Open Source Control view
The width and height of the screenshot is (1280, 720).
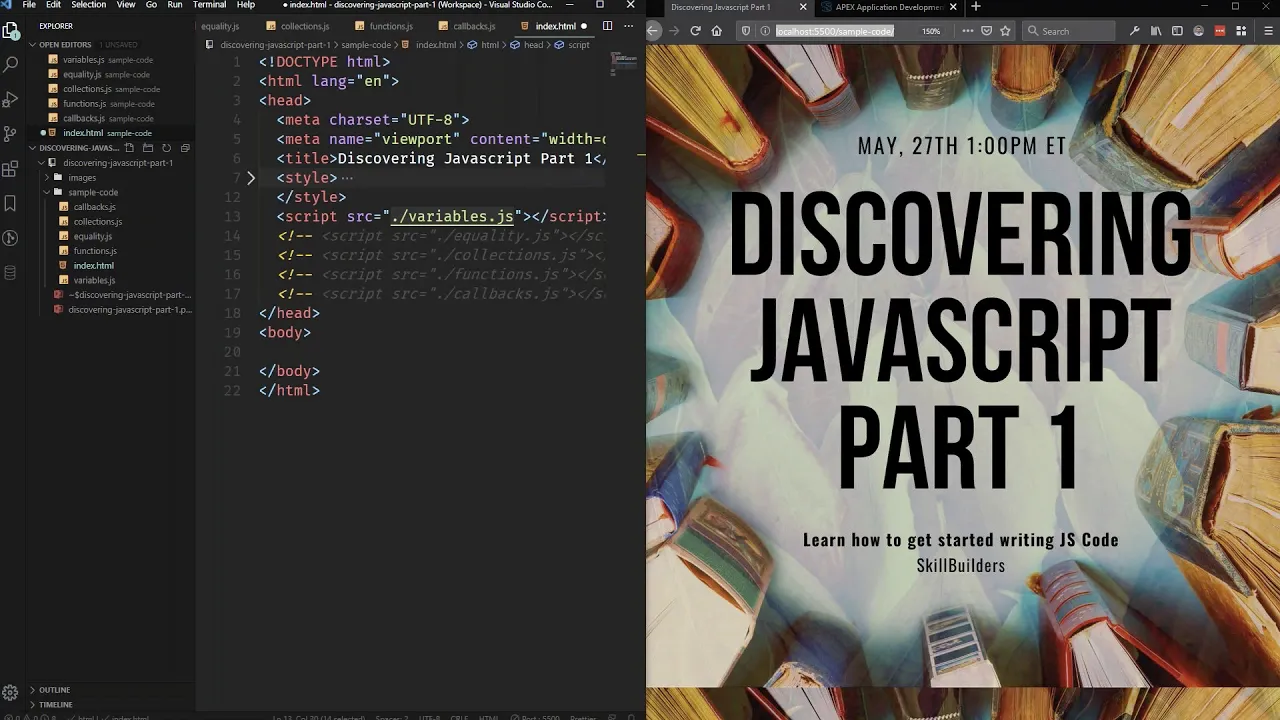click(10, 133)
